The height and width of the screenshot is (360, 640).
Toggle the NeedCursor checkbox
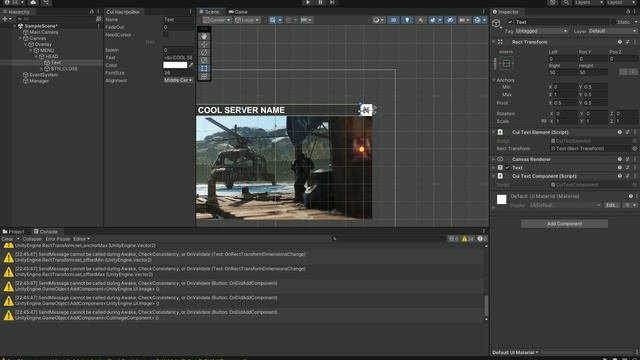point(165,35)
